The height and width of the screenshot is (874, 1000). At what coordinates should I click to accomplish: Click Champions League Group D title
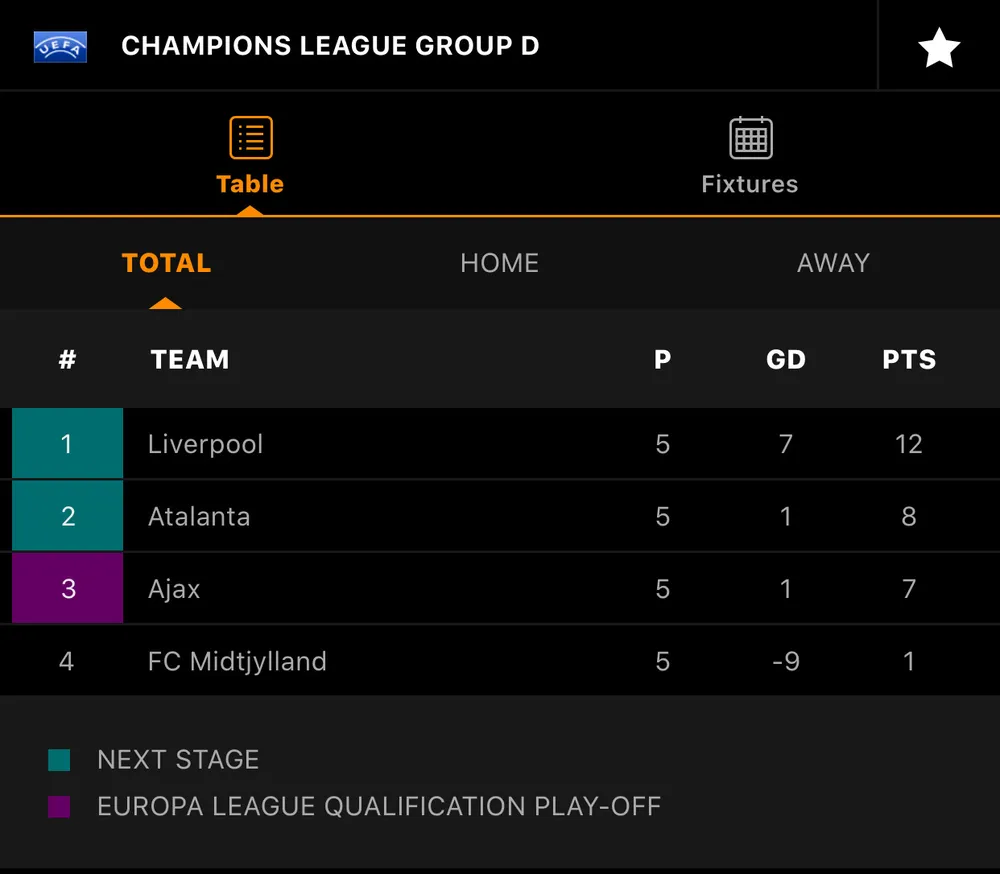pyautogui.click(x=330, y=47)
